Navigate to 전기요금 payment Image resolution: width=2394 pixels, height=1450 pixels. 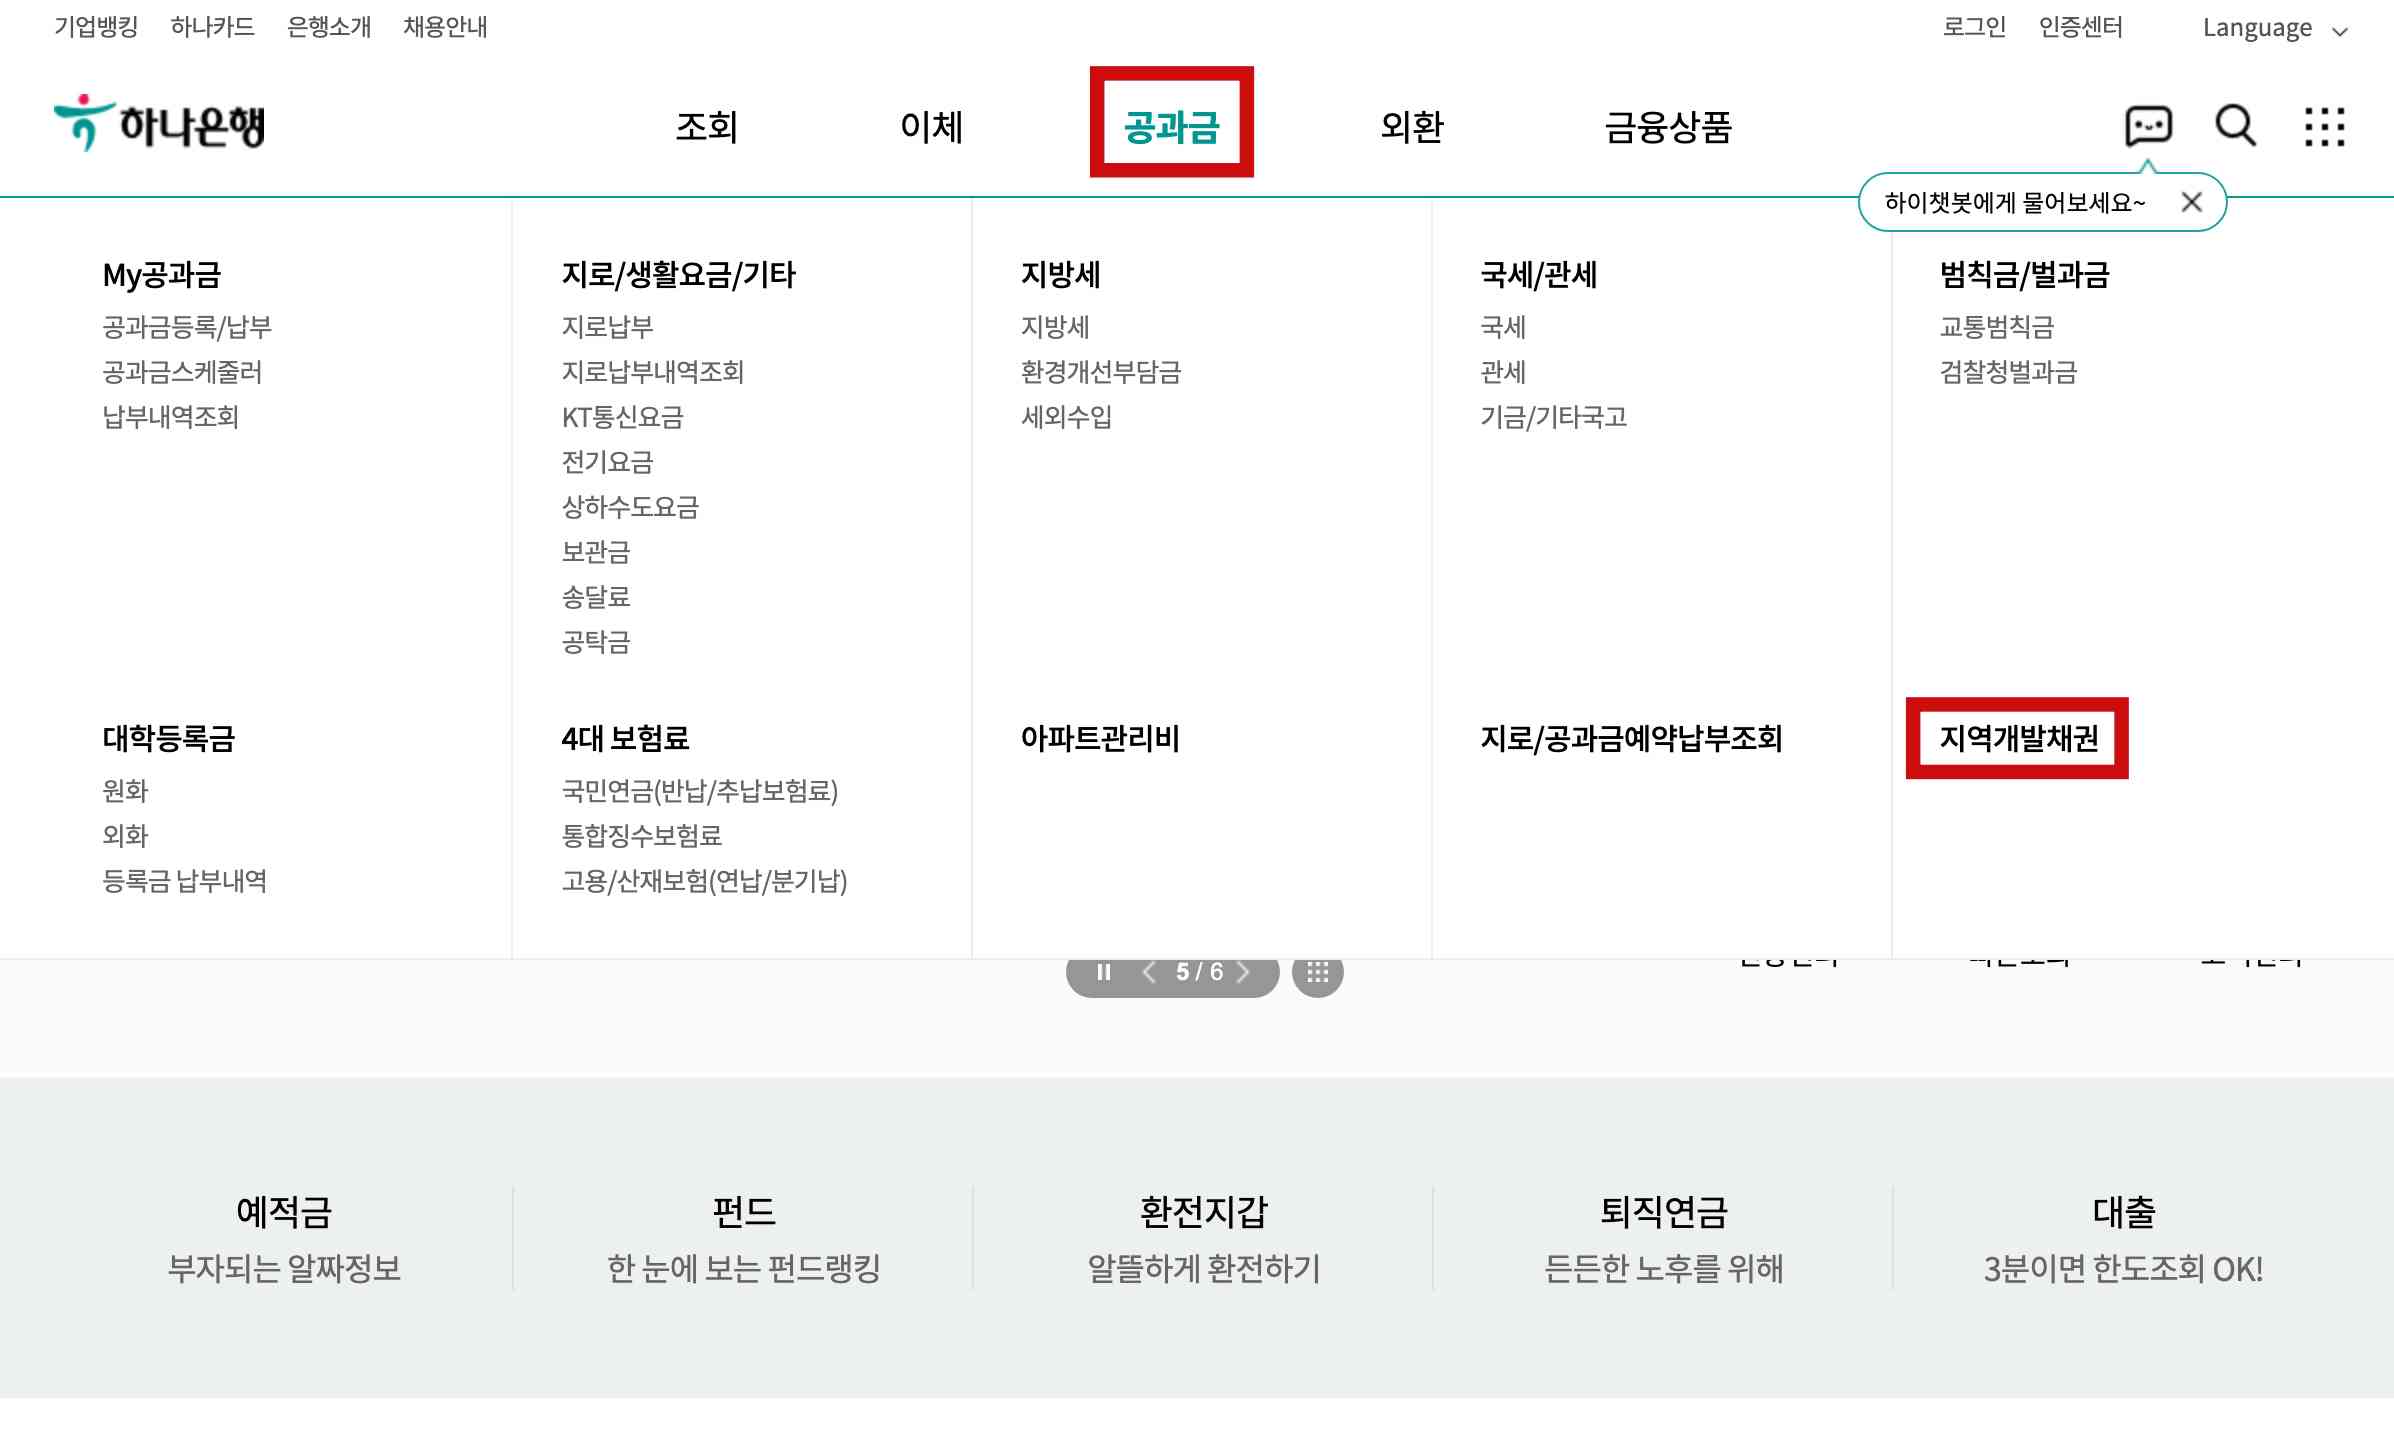pyautogui.click(x=608, y=462)
